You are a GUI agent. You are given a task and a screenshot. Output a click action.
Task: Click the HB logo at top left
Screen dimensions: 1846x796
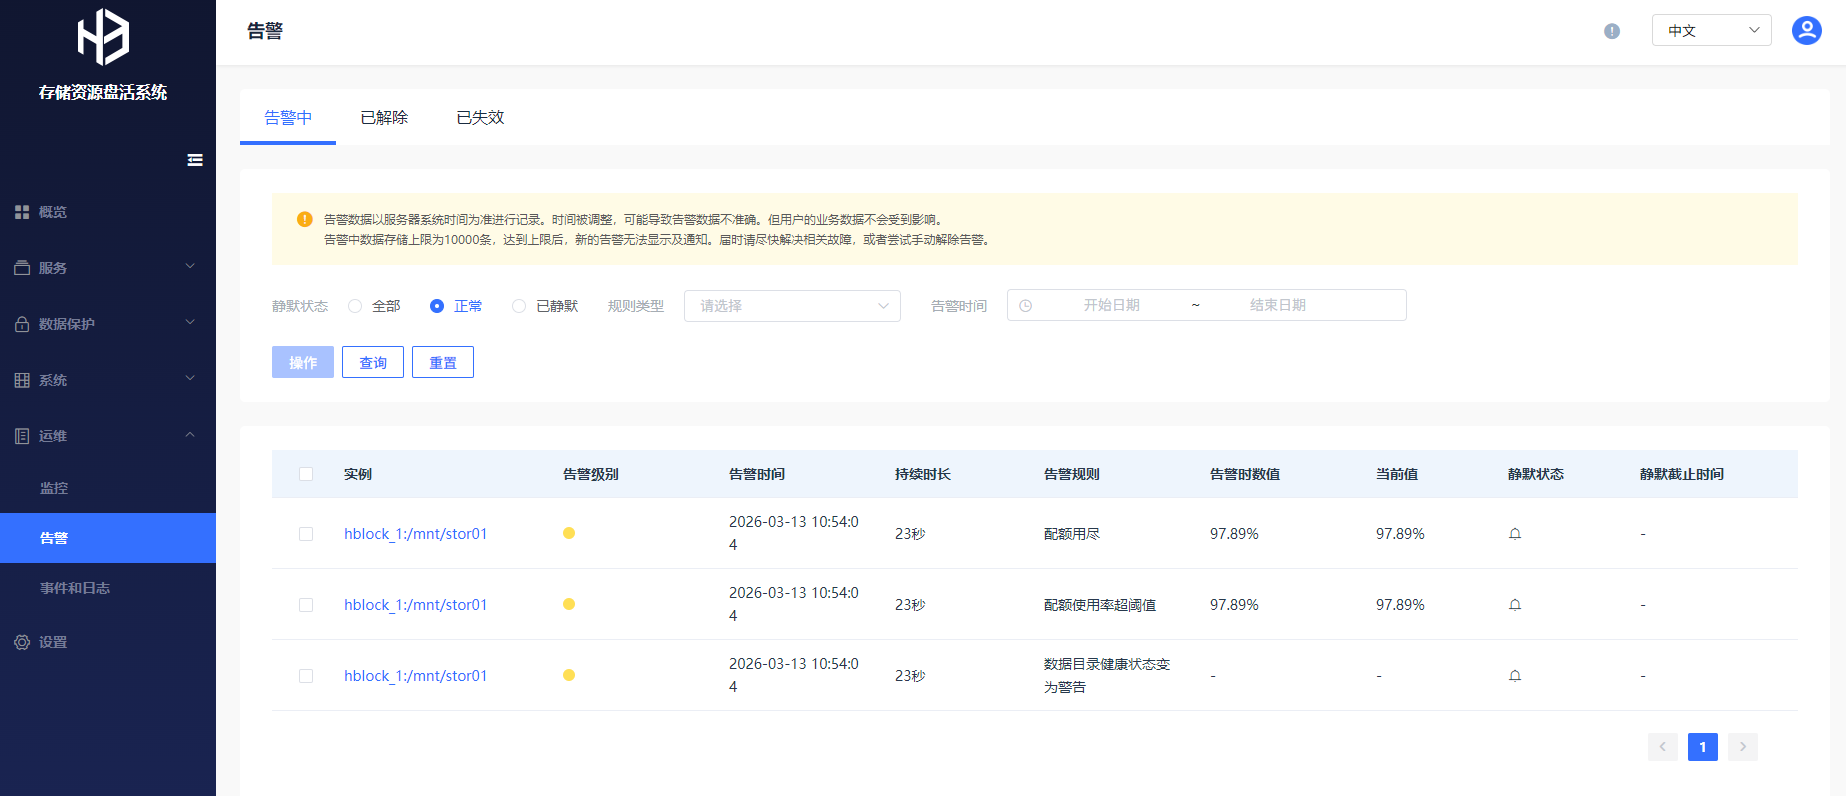click(x=104, y=37)
